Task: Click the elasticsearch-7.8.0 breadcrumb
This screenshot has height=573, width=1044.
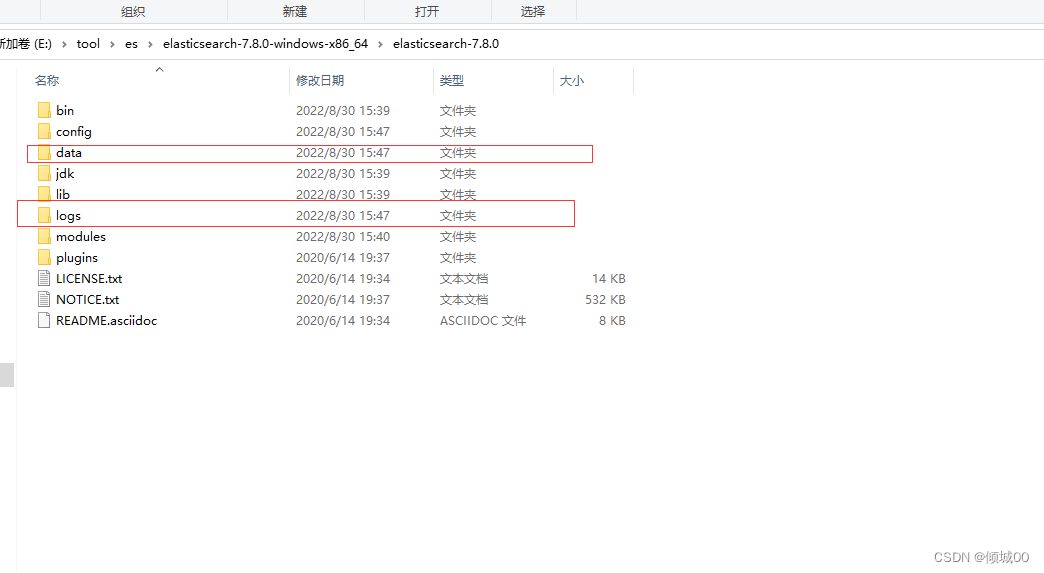Action: (445, 44)
